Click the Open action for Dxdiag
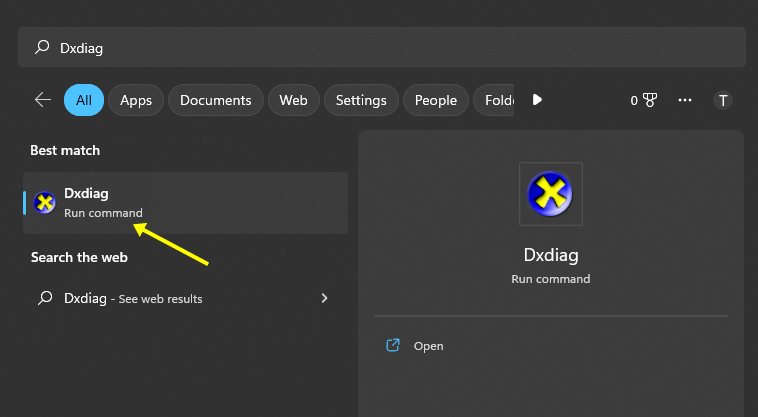Screen dimensions: 758x417 [x=428, y=346]
